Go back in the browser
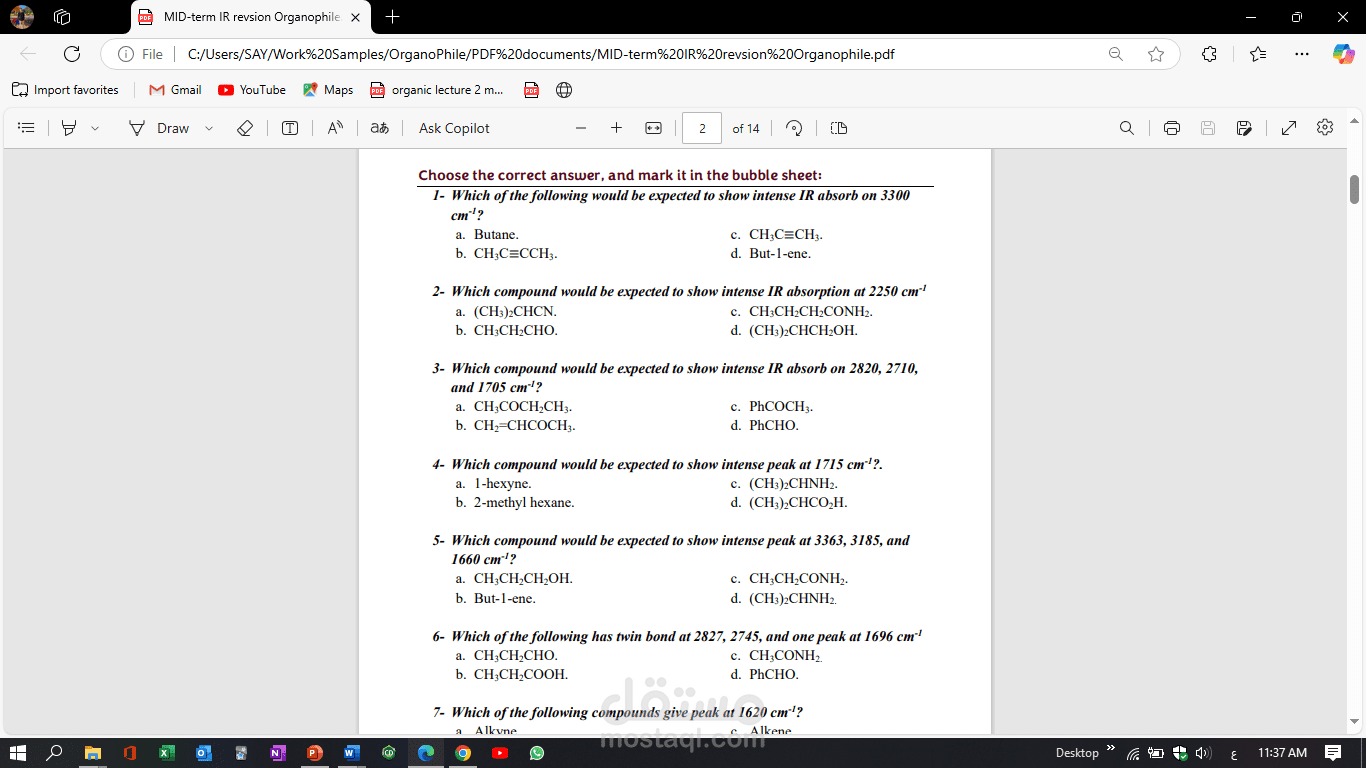 click(x=28, y=54)
